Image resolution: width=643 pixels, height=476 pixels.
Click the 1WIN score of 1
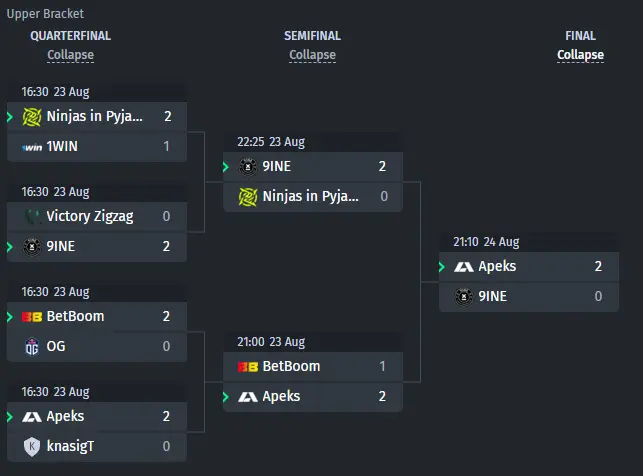[166, 146]
